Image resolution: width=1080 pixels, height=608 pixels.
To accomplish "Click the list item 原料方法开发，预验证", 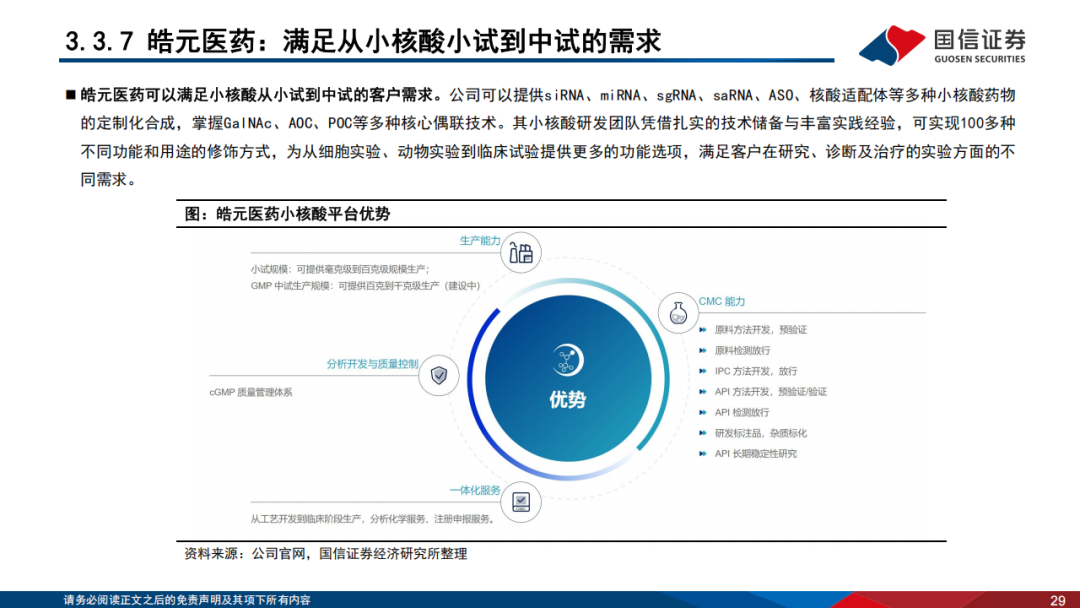I will 760,330.
